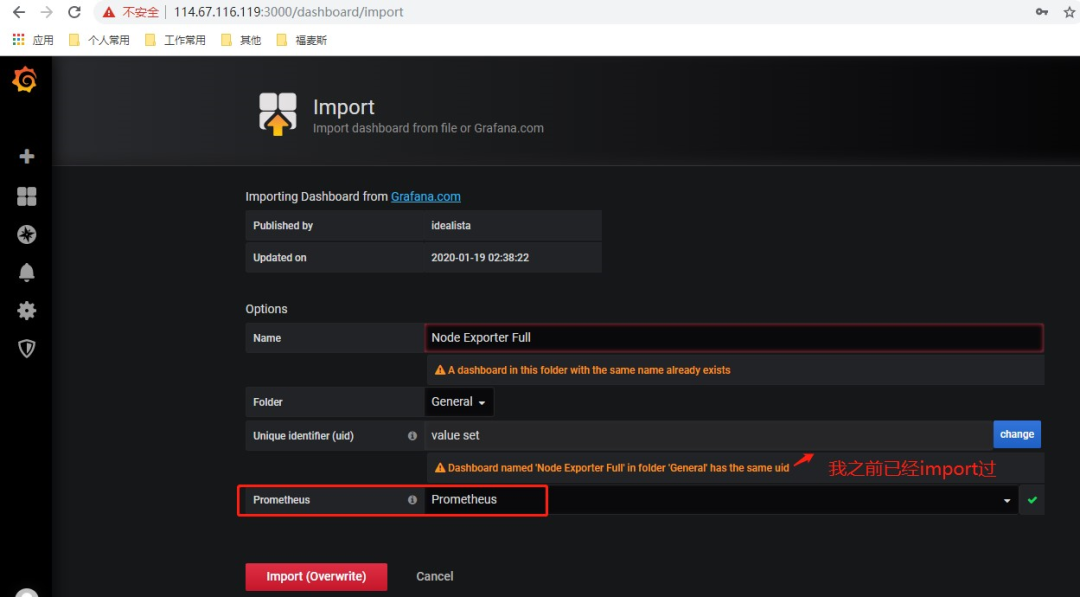Viewport: 1080px width, 597px height.
Task: Click the Import dashboard header icon
Action: pos(278,114)
